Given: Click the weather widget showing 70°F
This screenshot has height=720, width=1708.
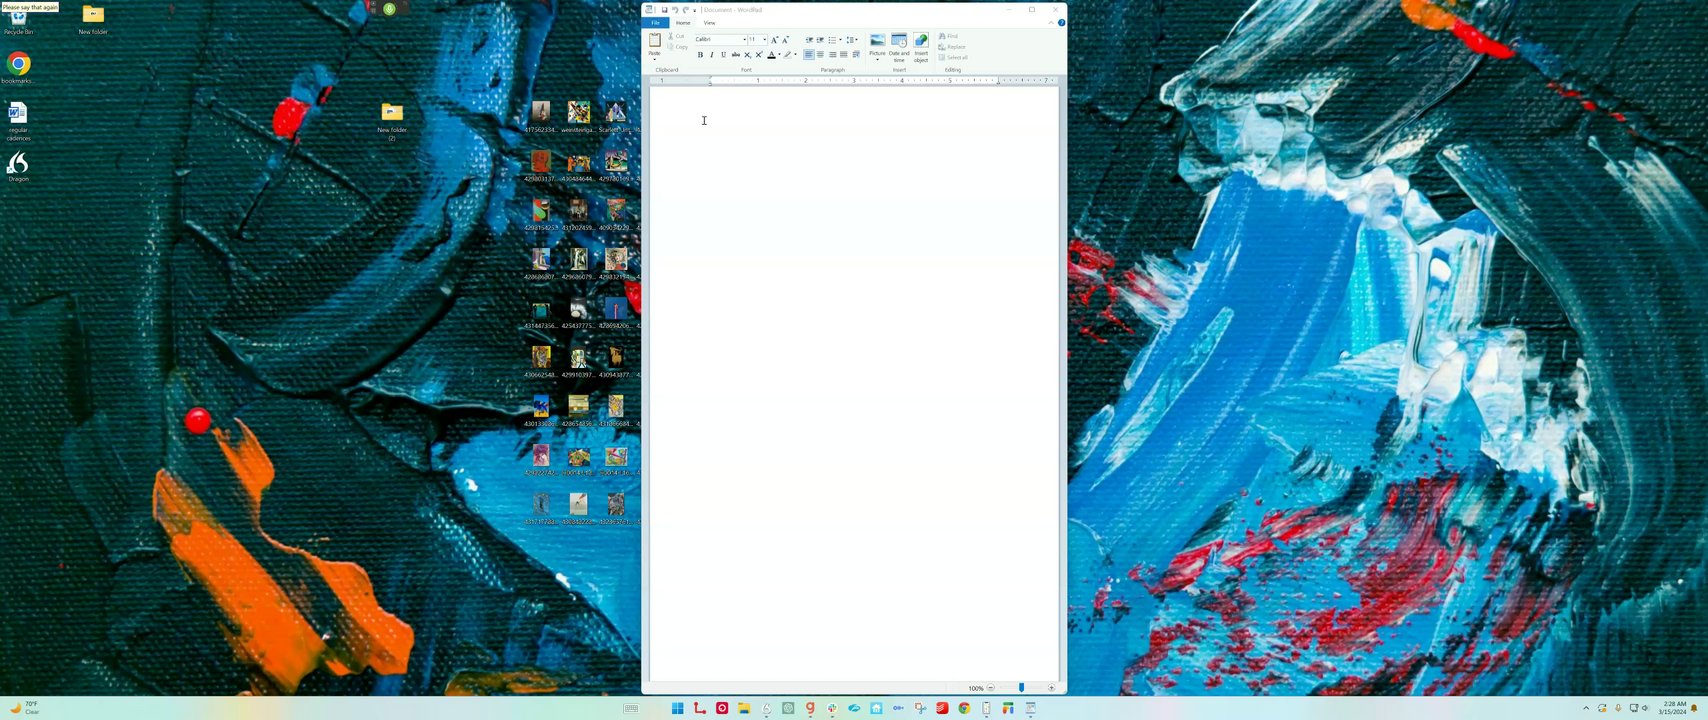Looking at the screenshot, I should click(x=24, y=708).
